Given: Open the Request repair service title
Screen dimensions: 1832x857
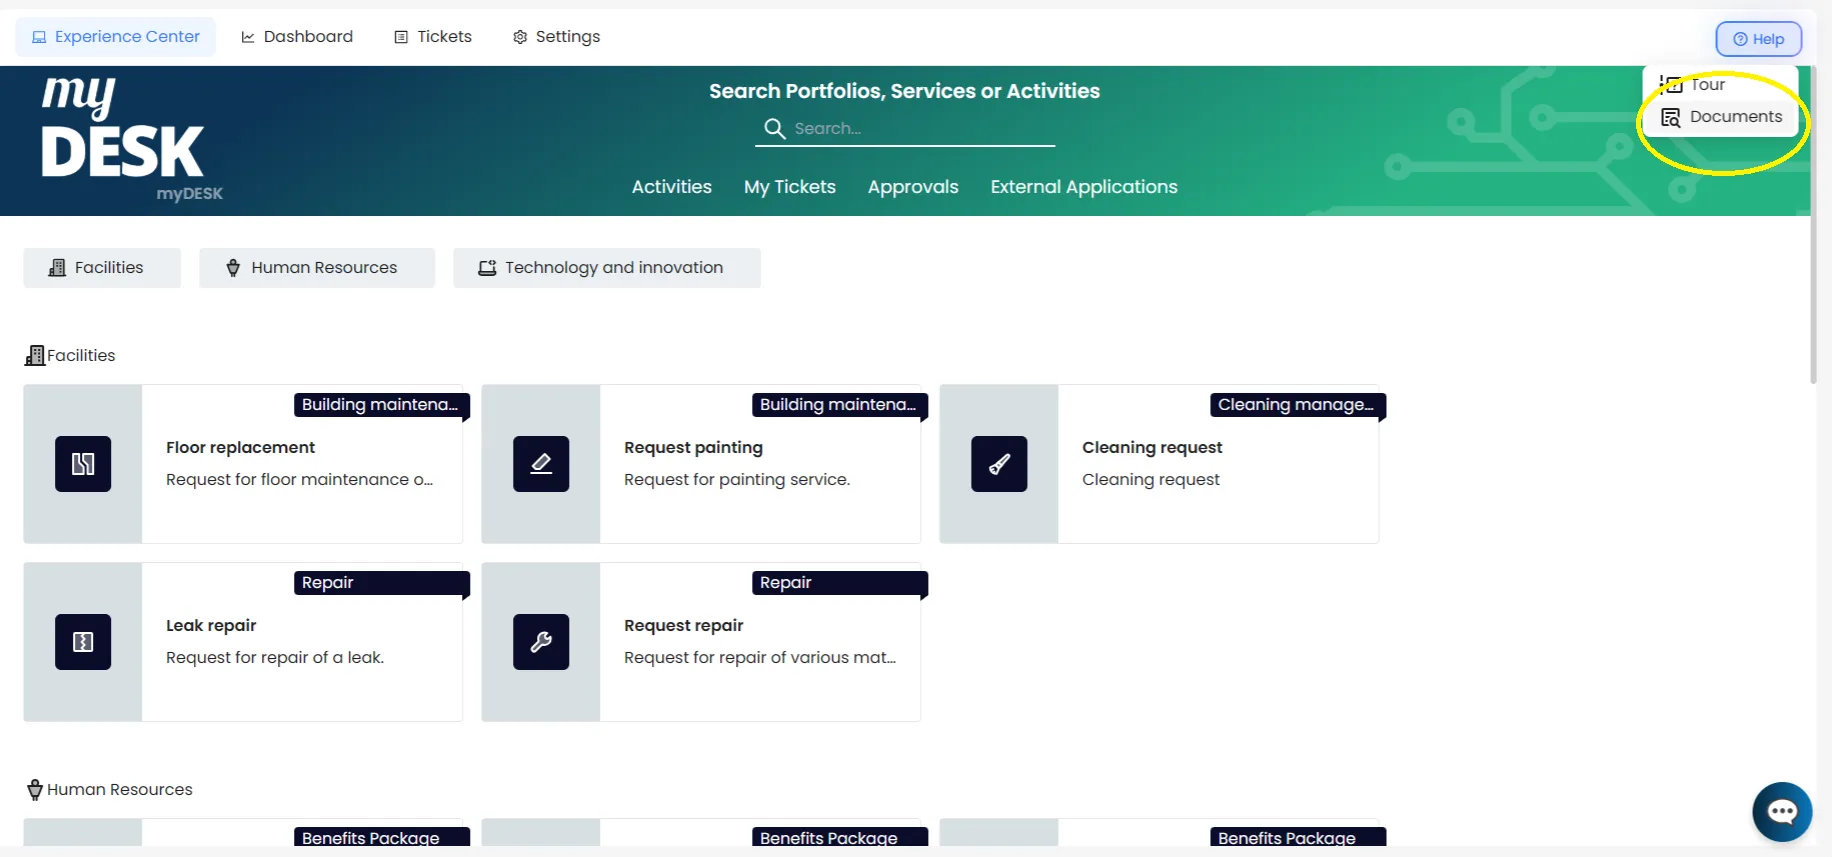Looking at the screenshot, I should [684, 626].
